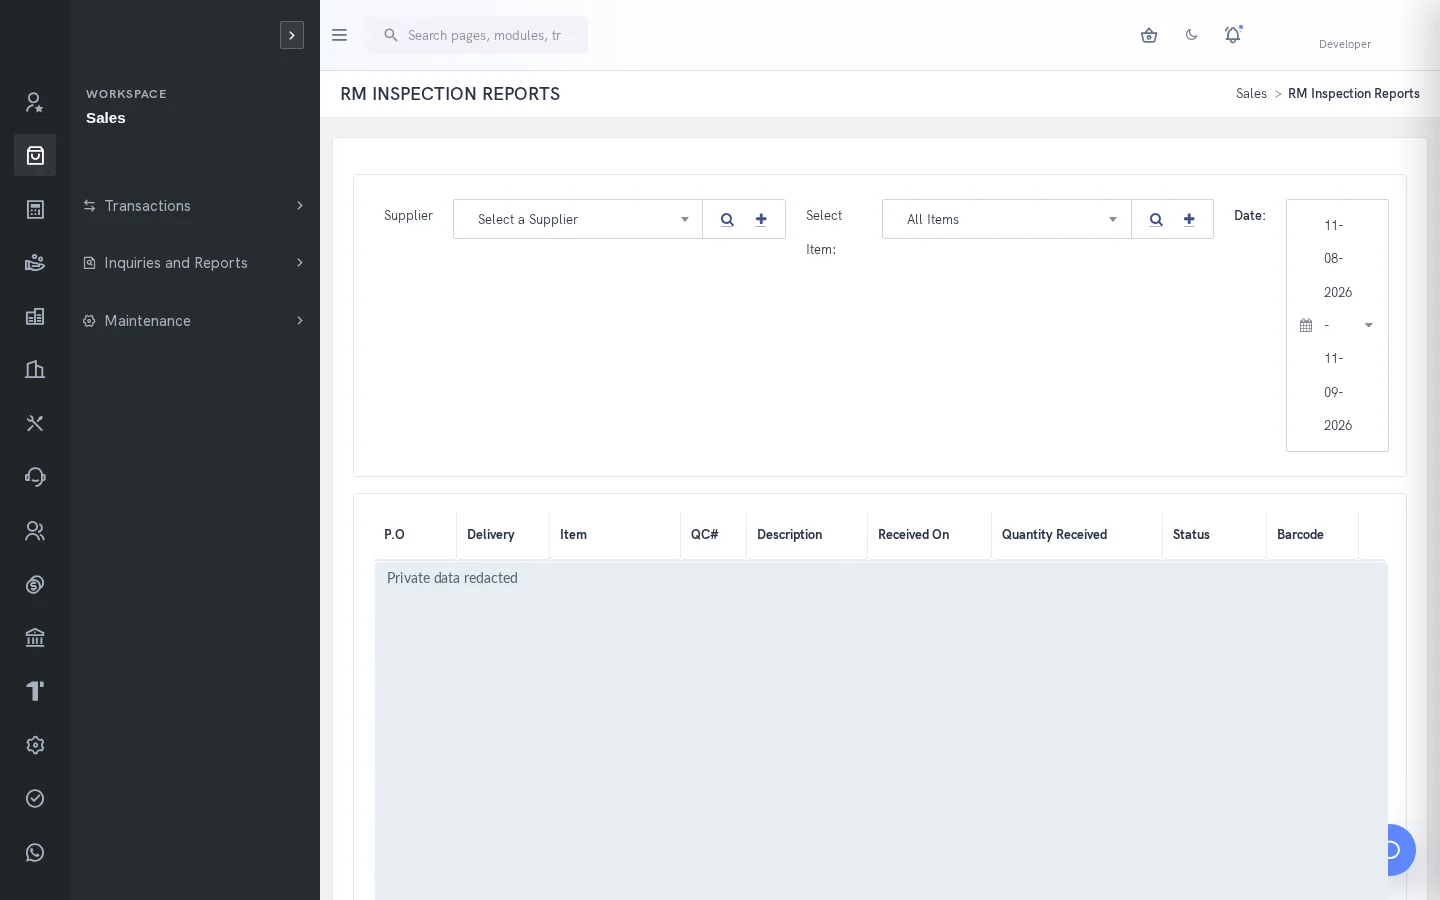Click the shopping basket icon in header
This screenshot has width=1440, height=900.
[1149, 35]
